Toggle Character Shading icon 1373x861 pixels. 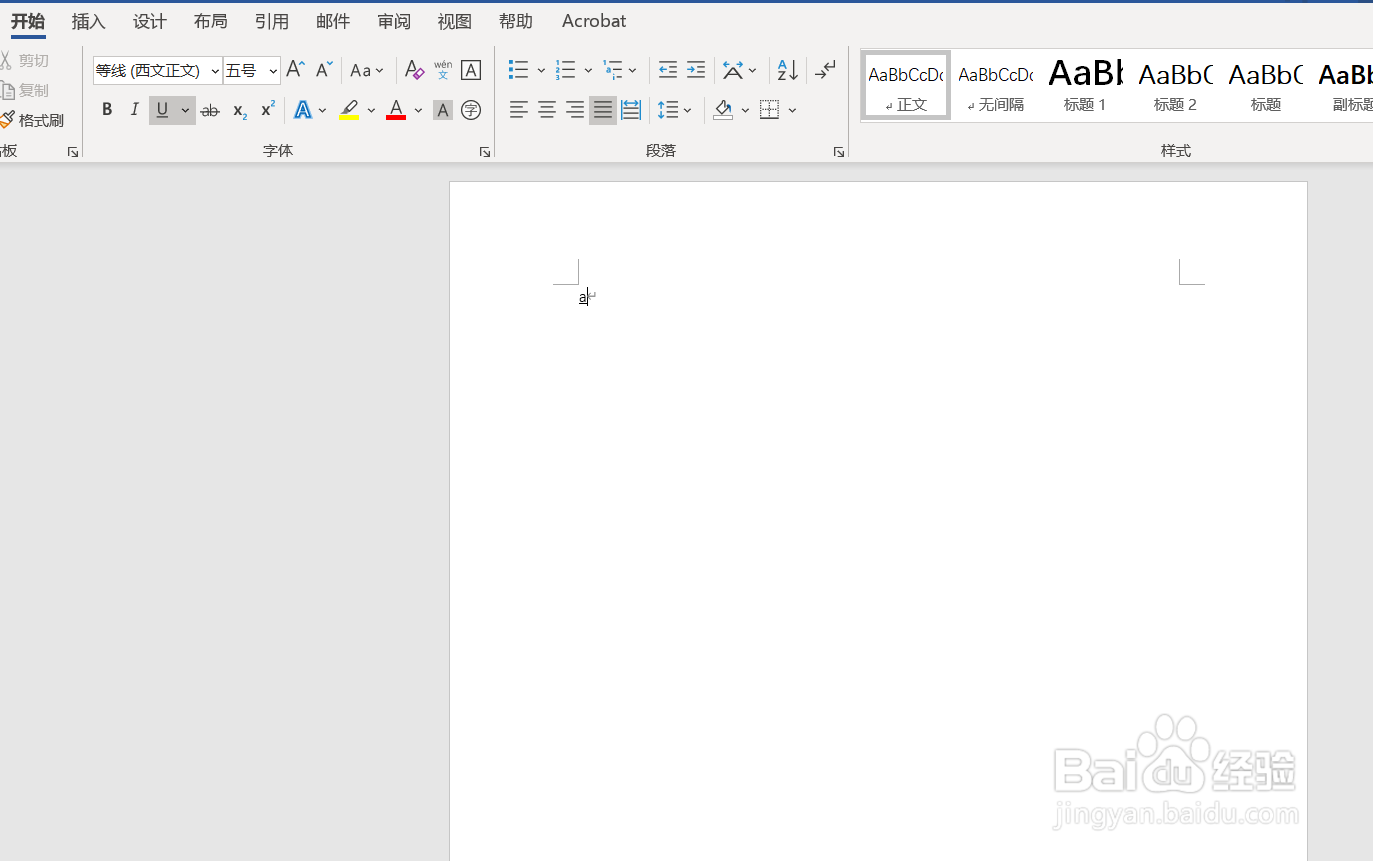[x=443, y=110]
